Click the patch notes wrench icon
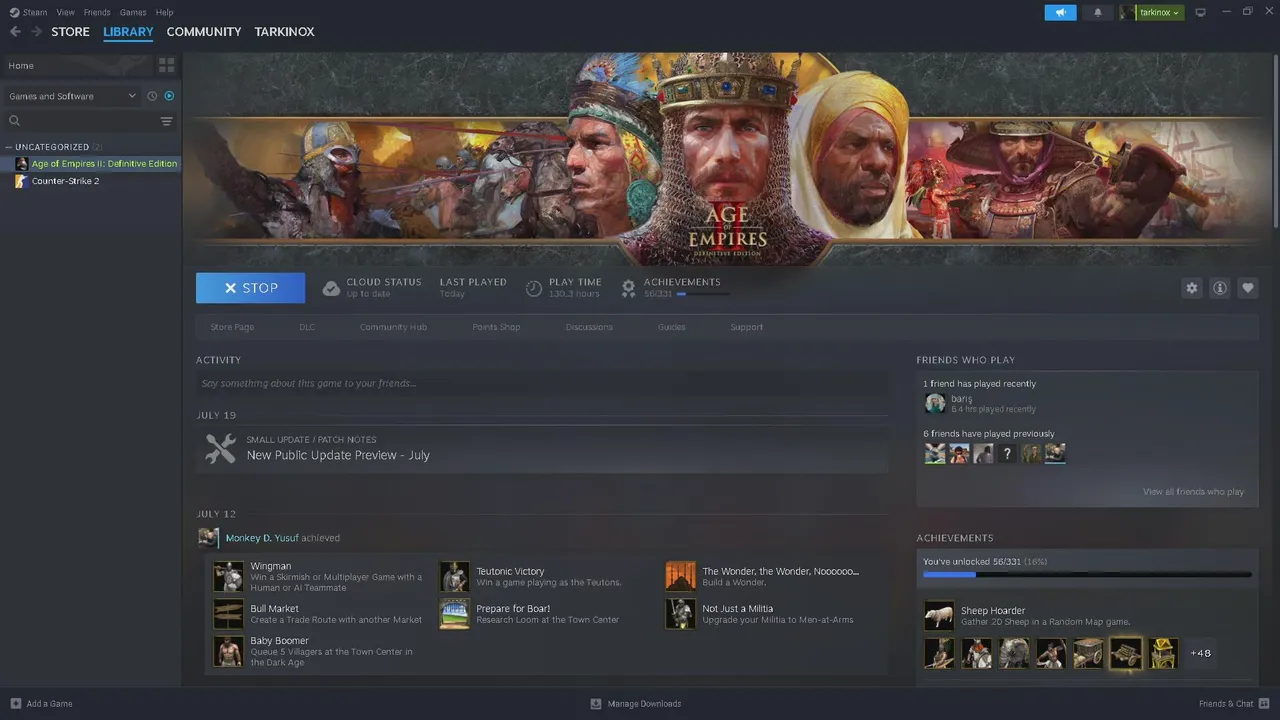Viewport: 1280px width, 720px height. coord(220,448)
